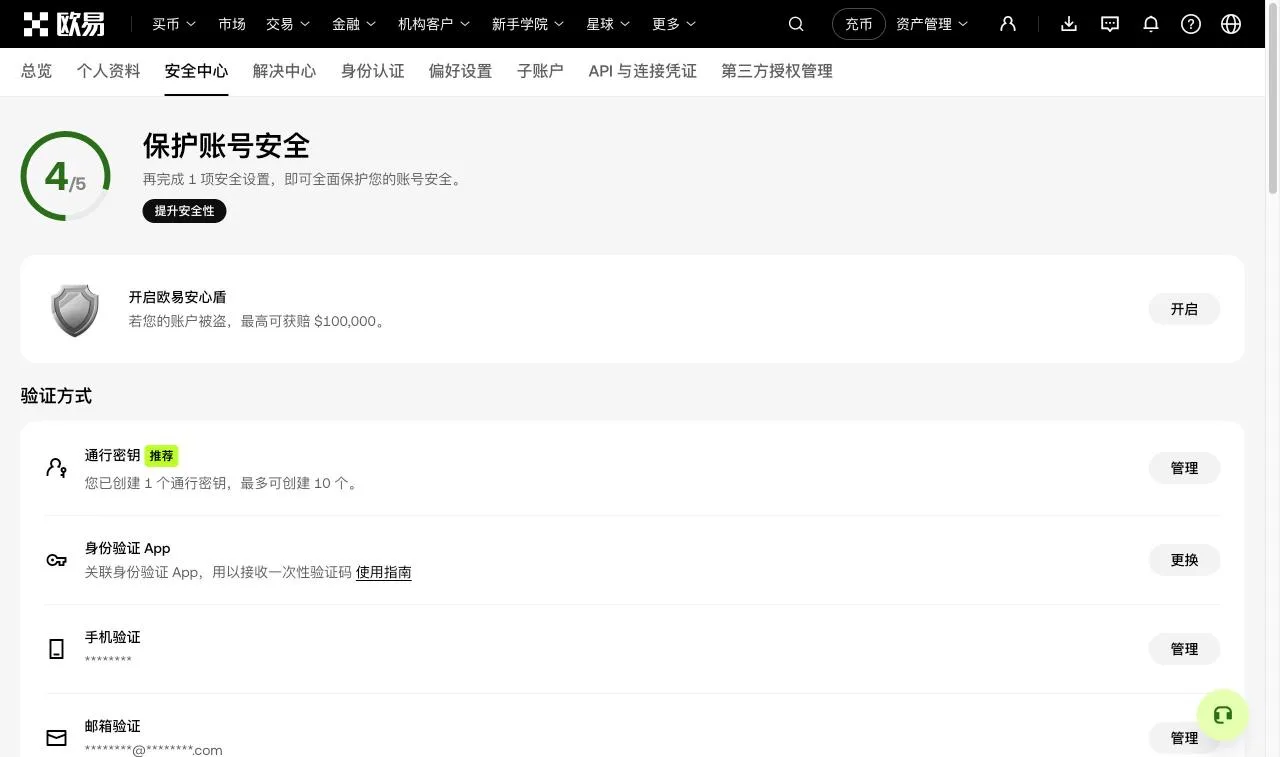Switch to the 子账户 tab
This screenshot has width=1280, height=757.
[541, 71]
